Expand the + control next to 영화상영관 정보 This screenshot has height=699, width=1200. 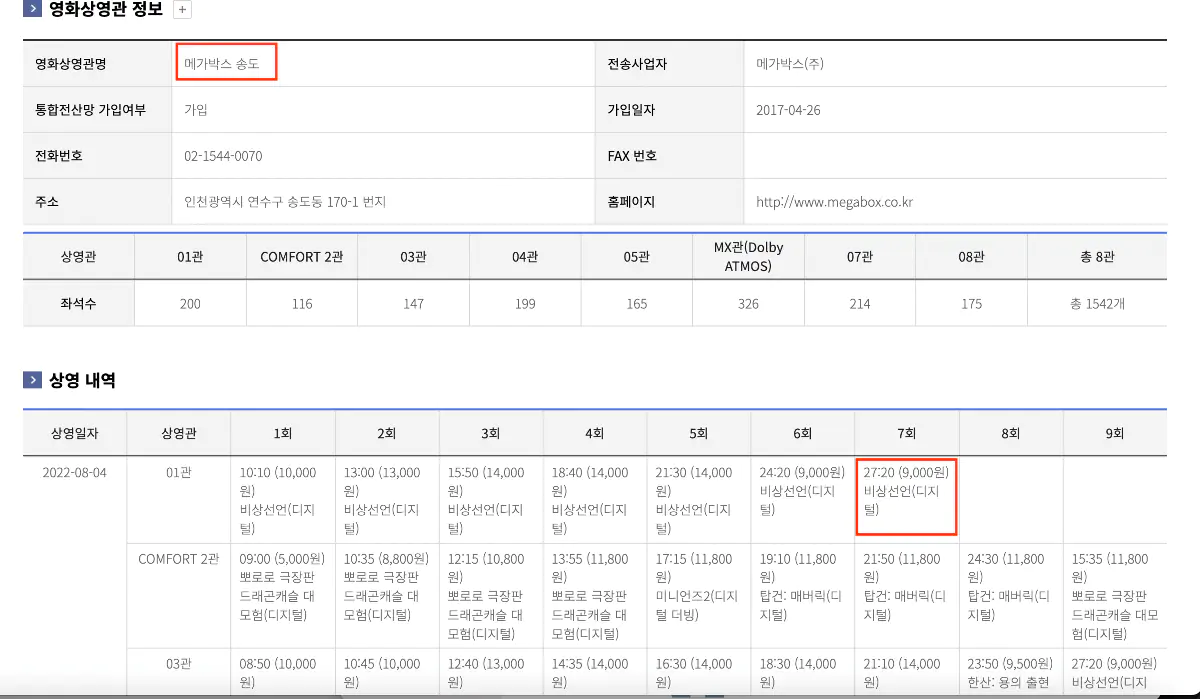[182, 10]
